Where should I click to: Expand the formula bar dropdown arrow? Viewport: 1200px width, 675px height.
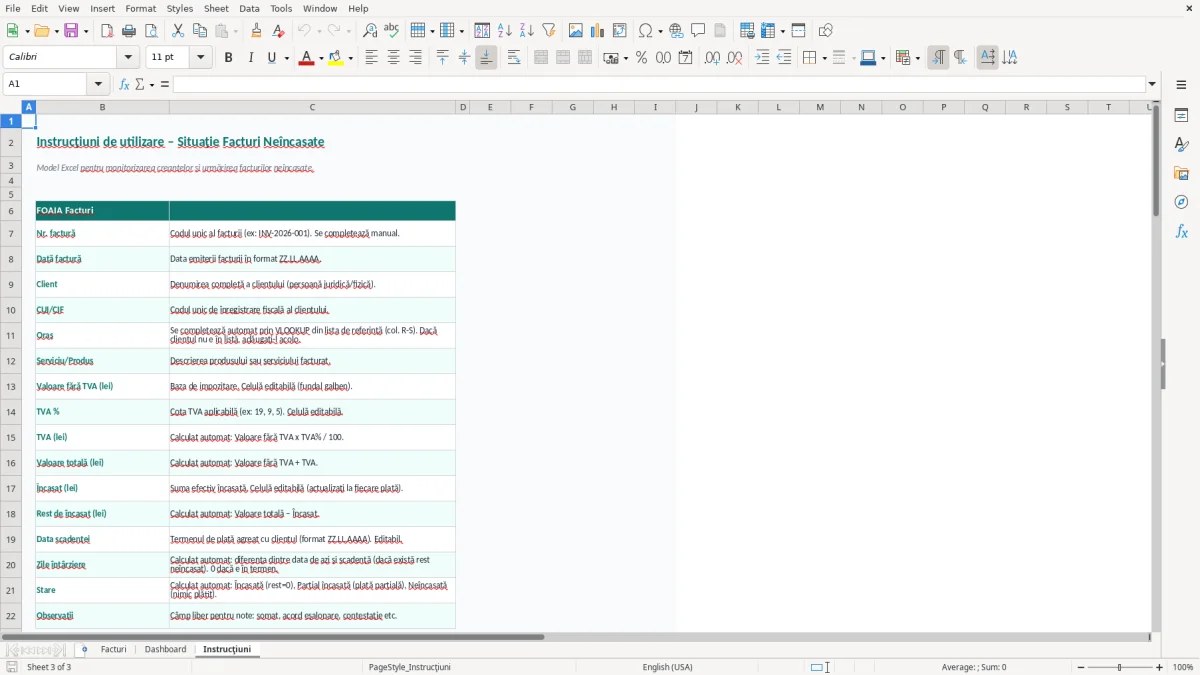1152,84
